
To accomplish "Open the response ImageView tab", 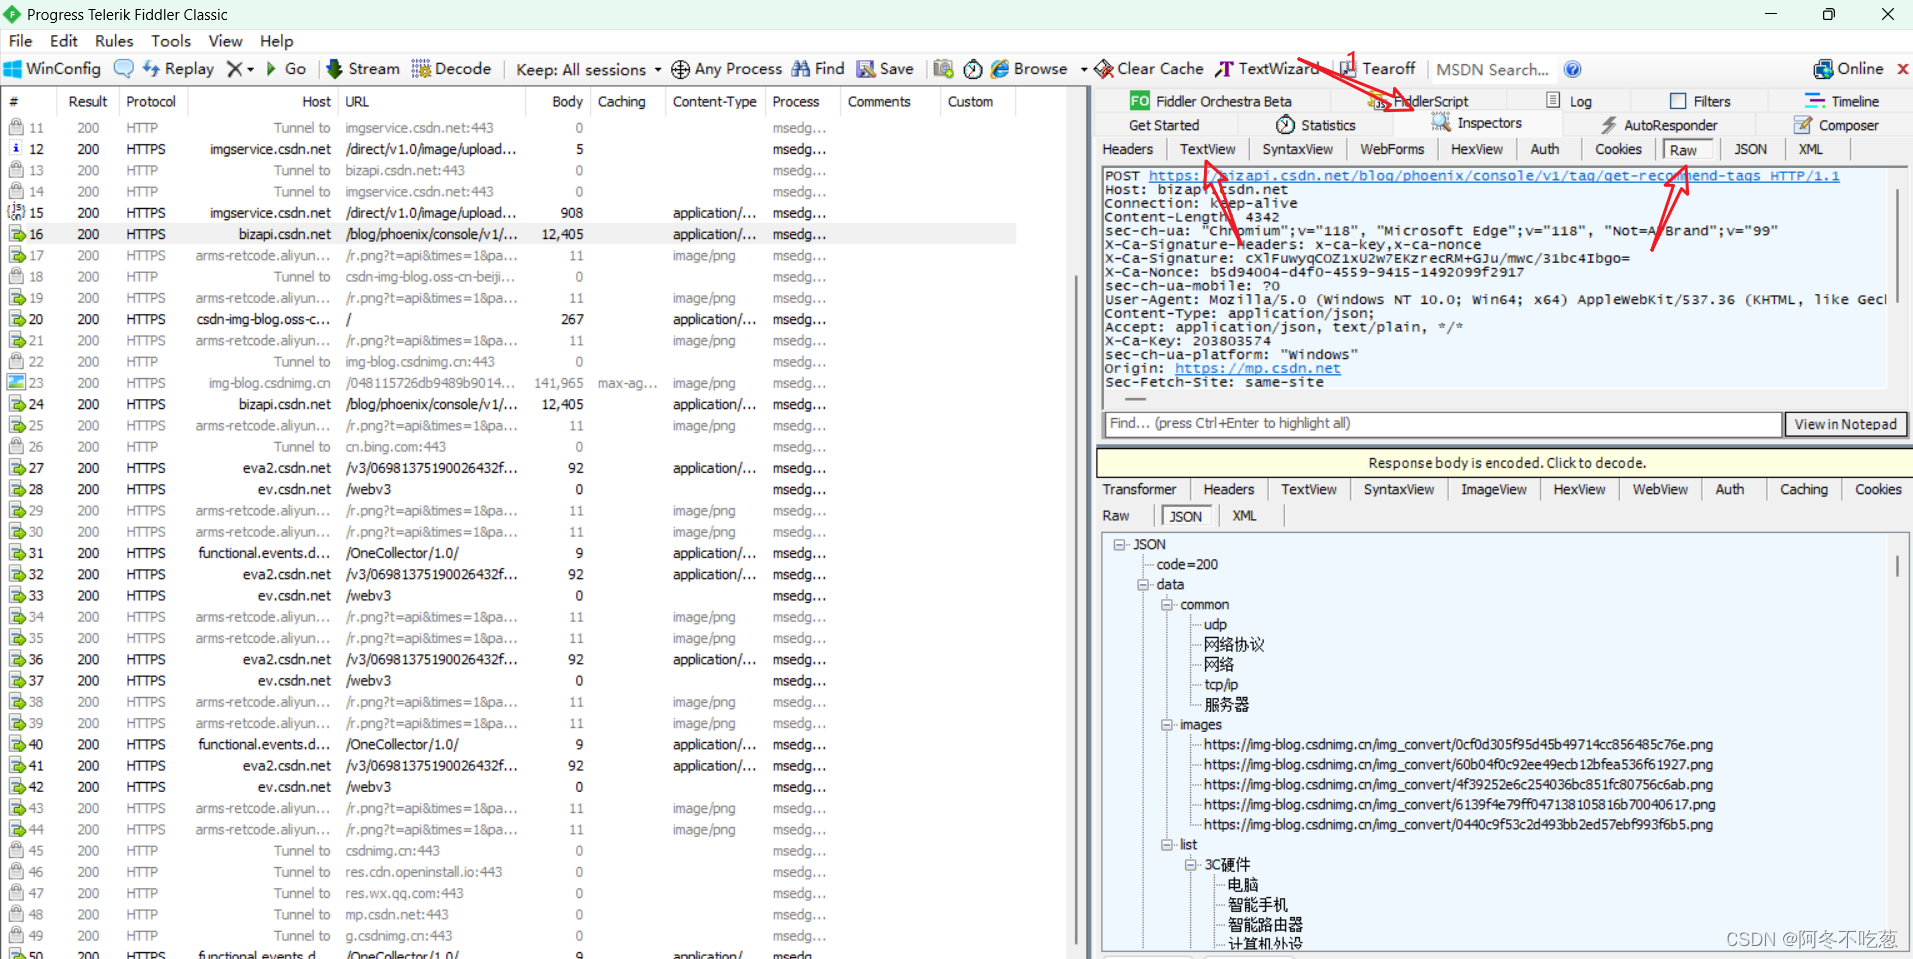I will tap(1493, 489).
